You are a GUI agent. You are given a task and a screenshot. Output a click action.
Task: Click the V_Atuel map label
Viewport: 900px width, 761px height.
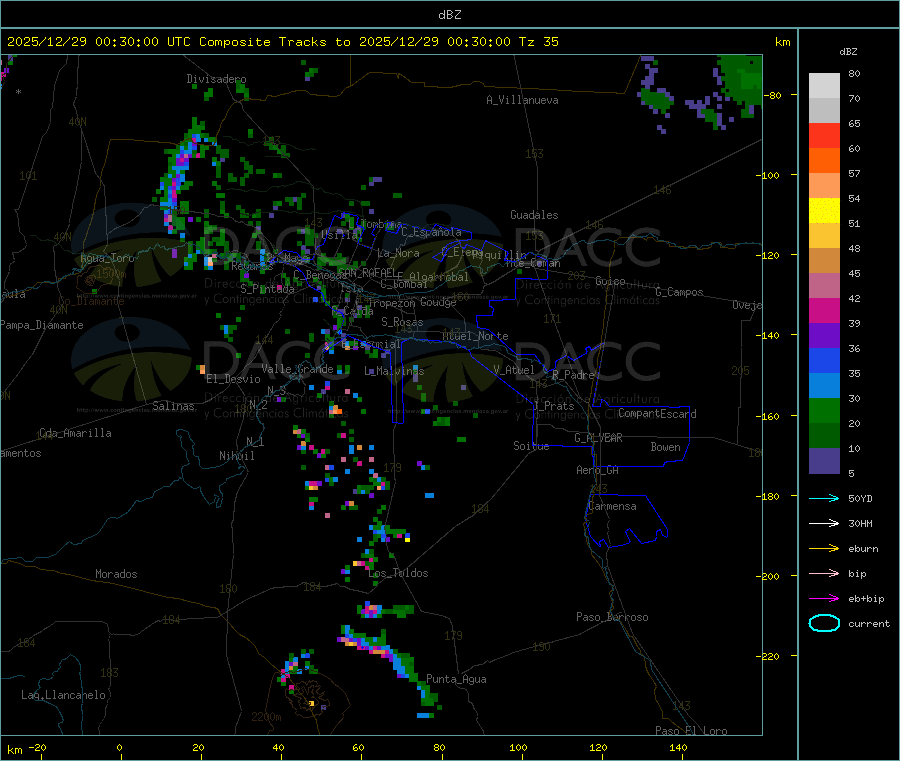pos(514,370)
